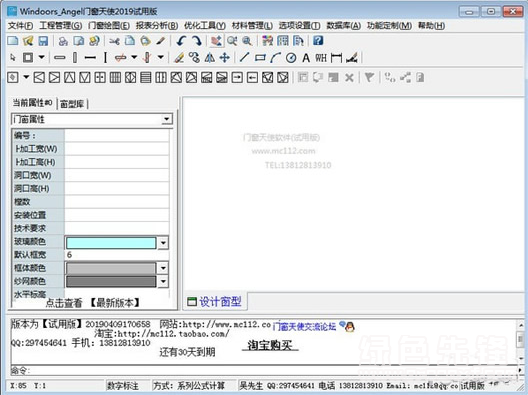Screen dimensions: 528x395
Task: Click the light gray 框体颜色 swatch
Action: pos(111,268)
